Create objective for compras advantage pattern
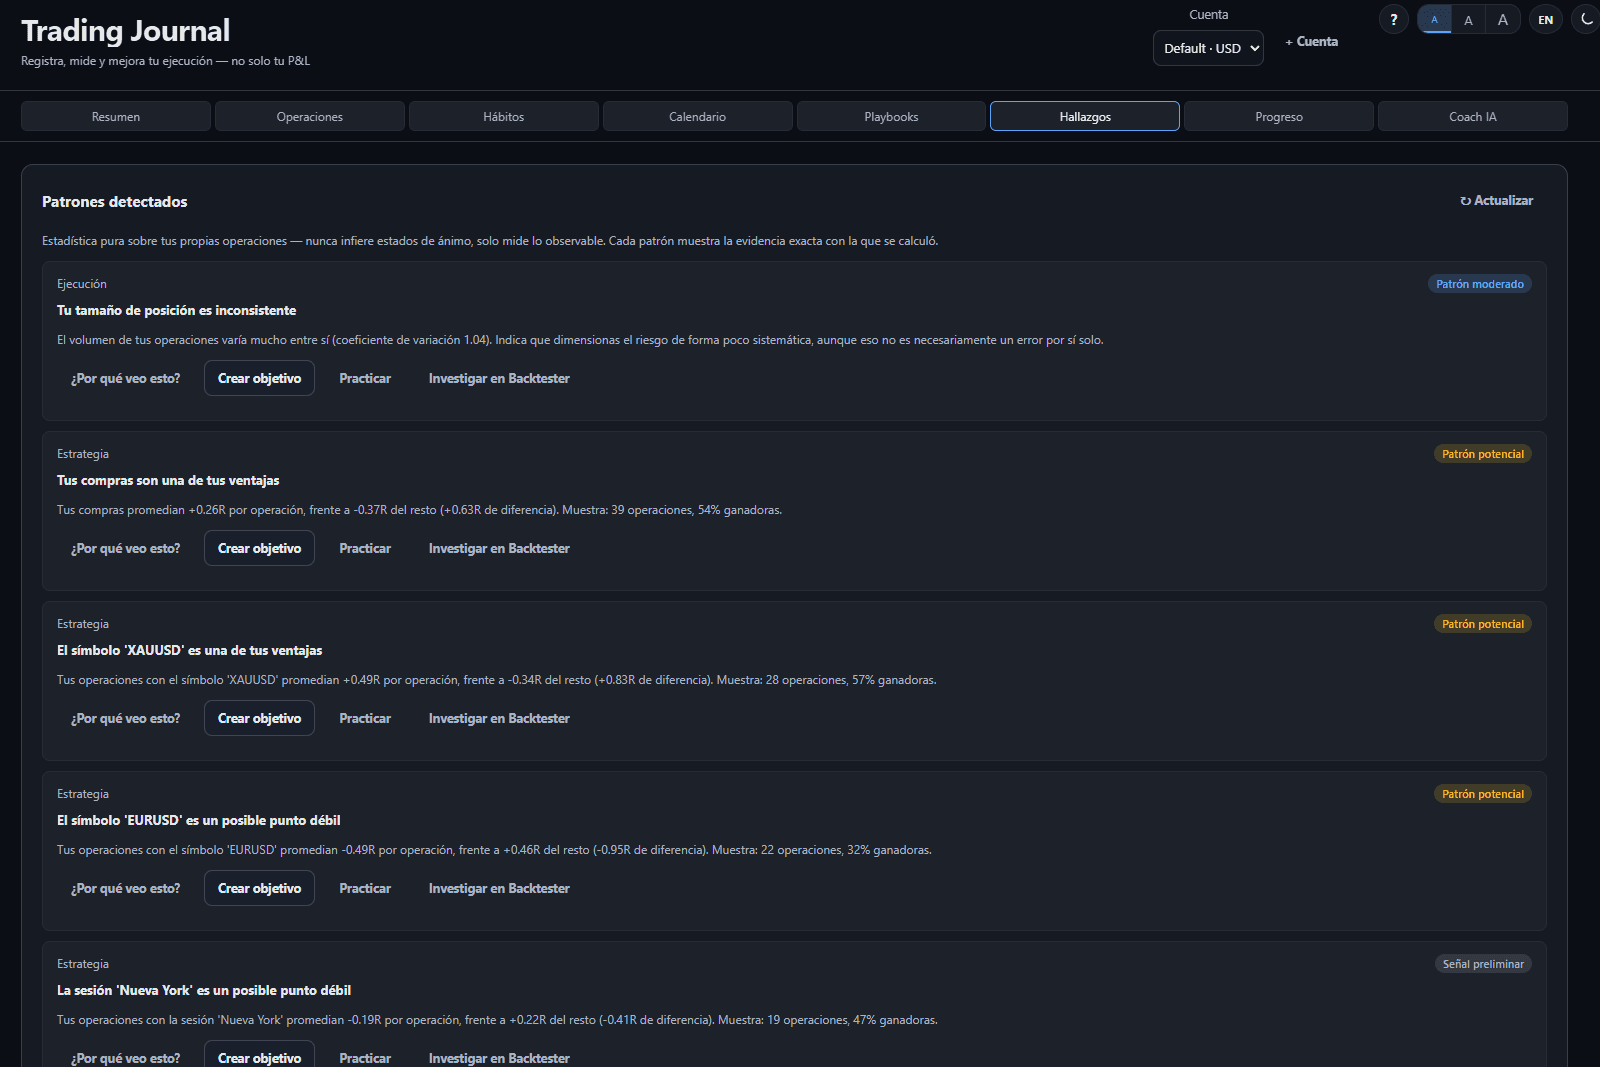1600x1067 pixels. pos(259,548)
